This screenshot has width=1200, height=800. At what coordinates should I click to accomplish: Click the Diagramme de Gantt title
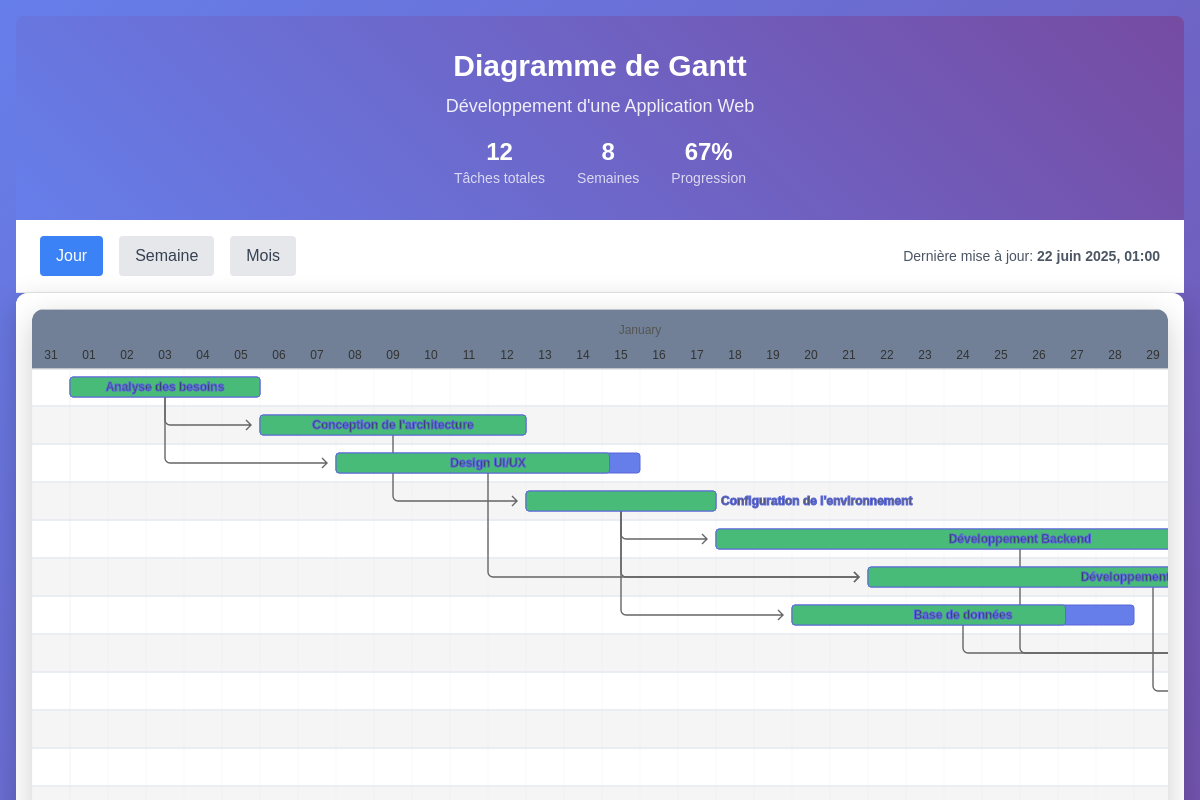pyautogui.click(x=600, y=66)
